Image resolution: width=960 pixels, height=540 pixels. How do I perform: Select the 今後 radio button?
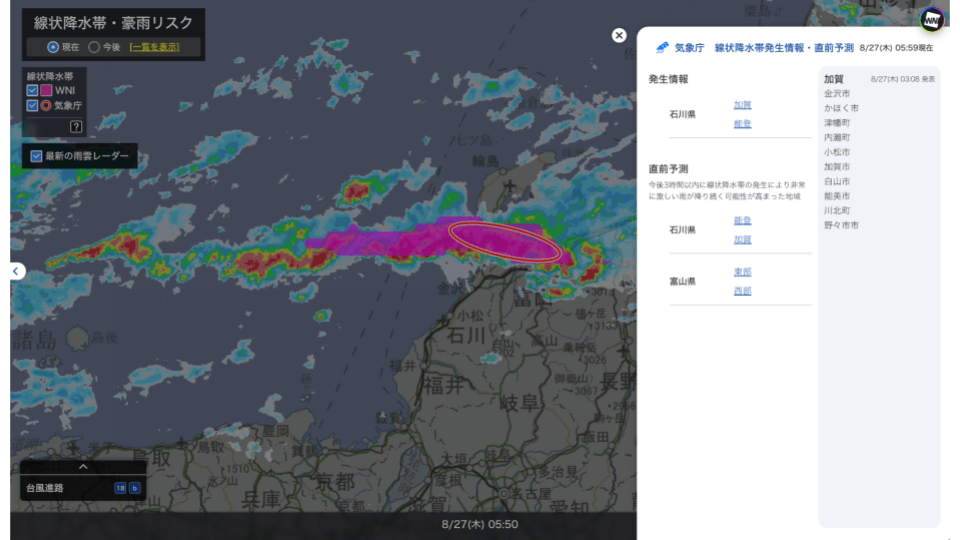pos(94,47)
